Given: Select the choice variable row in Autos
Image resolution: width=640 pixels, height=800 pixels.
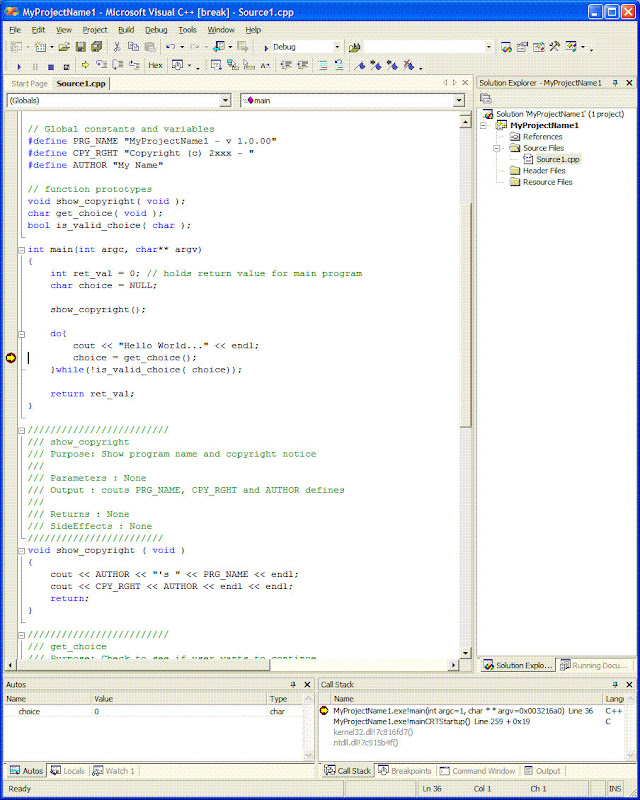Looking at the screenshot, I should pyautogui.click(x=153, y=711).
